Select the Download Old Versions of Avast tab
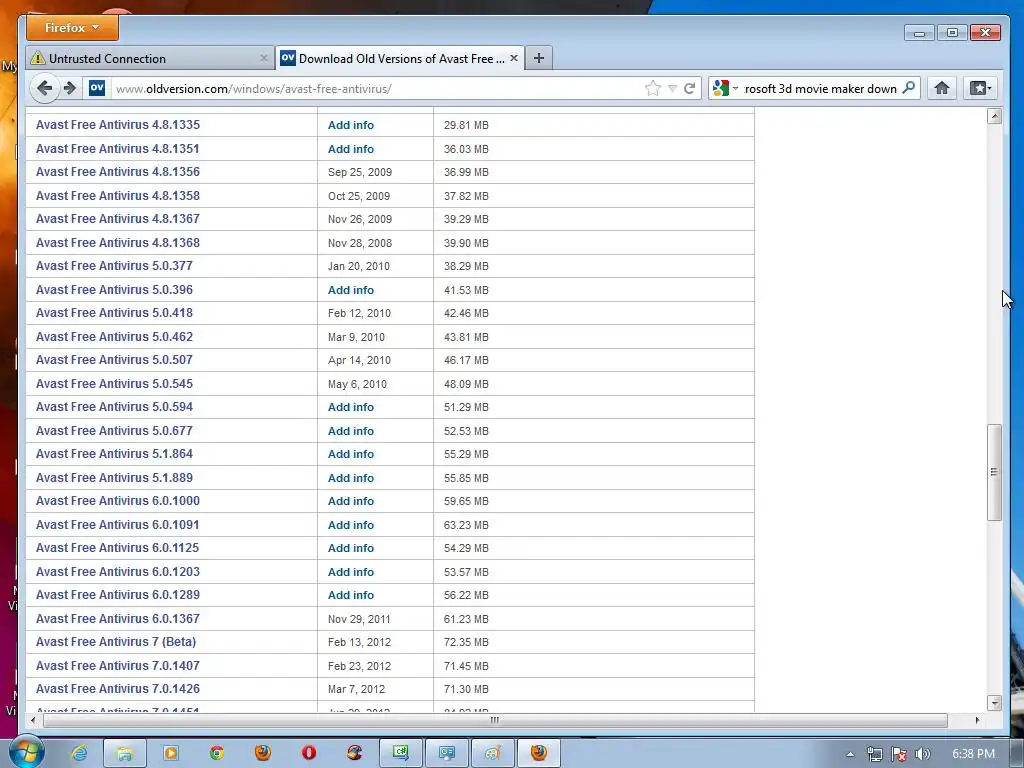 400,58
